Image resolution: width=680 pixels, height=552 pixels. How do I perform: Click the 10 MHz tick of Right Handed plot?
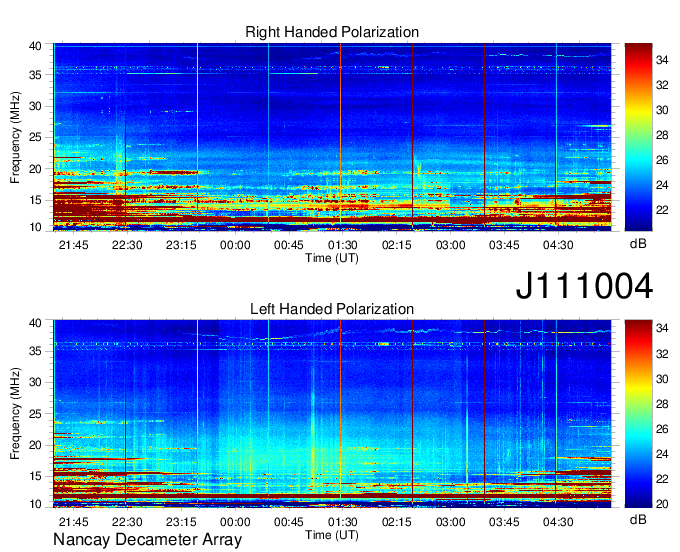tap(35, 227)
